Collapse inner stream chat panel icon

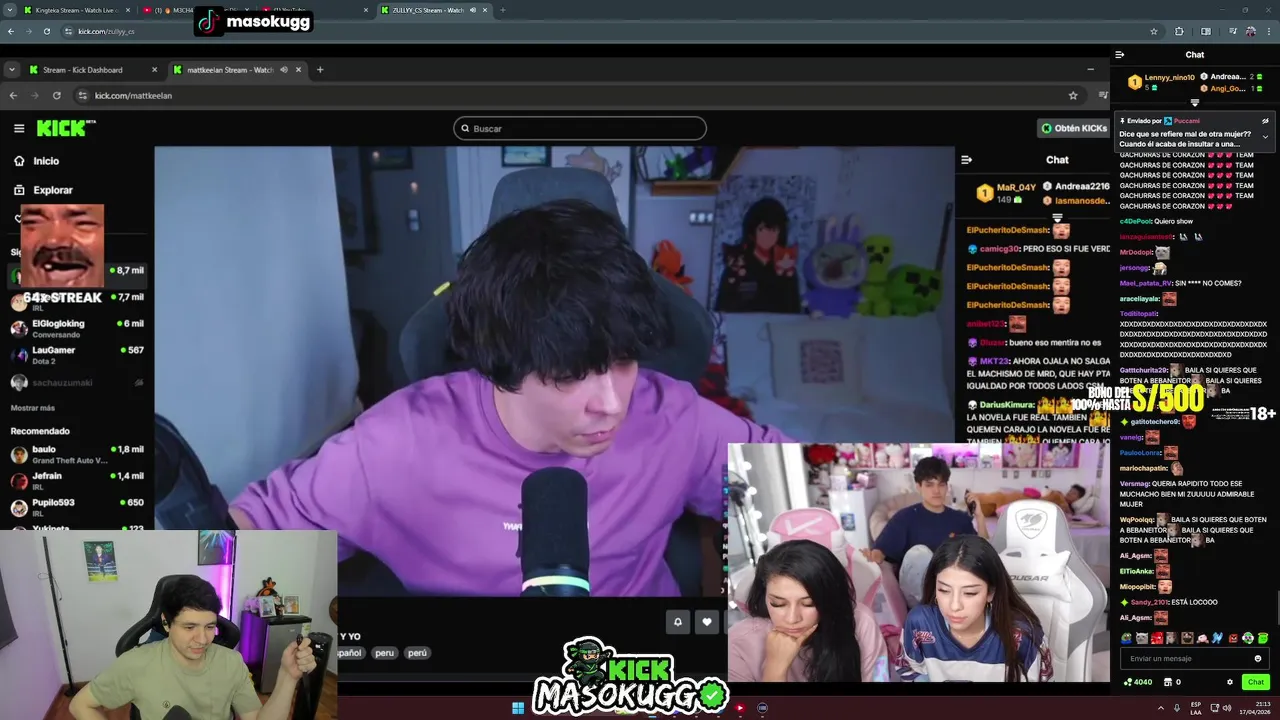pos(966,160)
